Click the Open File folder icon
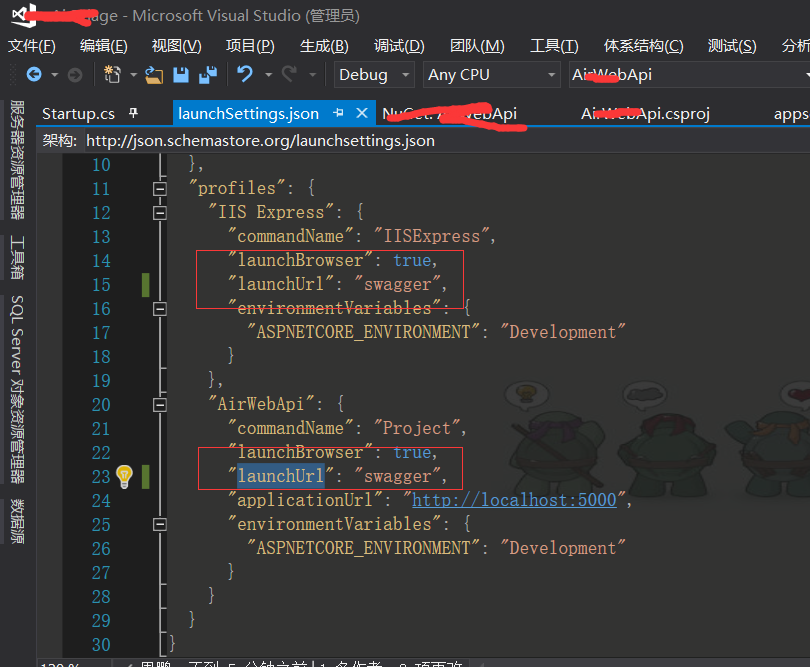The height and width of the screenshot is (667, 810). [154, 75]
